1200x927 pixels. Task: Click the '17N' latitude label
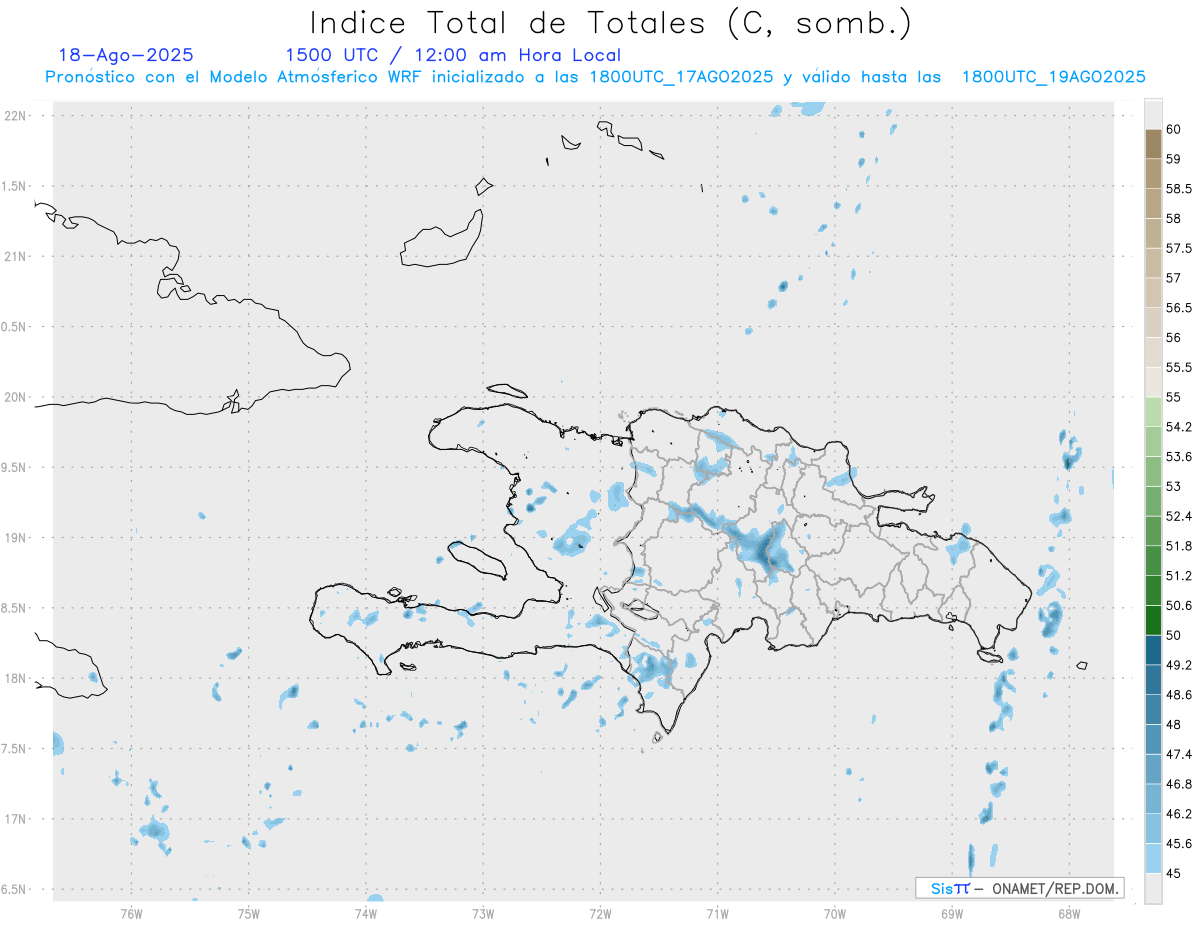15,819
